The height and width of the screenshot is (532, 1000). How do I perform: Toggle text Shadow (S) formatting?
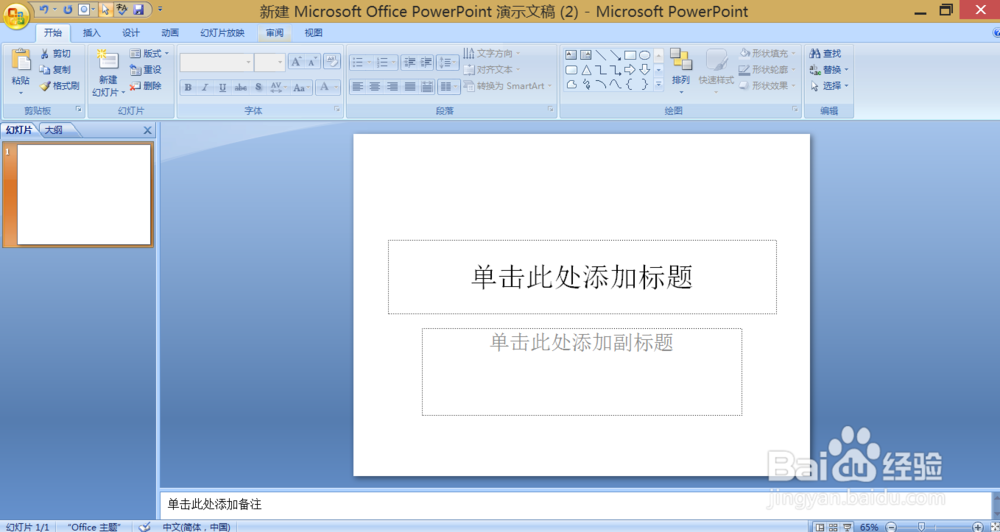(x=258, y=87)
